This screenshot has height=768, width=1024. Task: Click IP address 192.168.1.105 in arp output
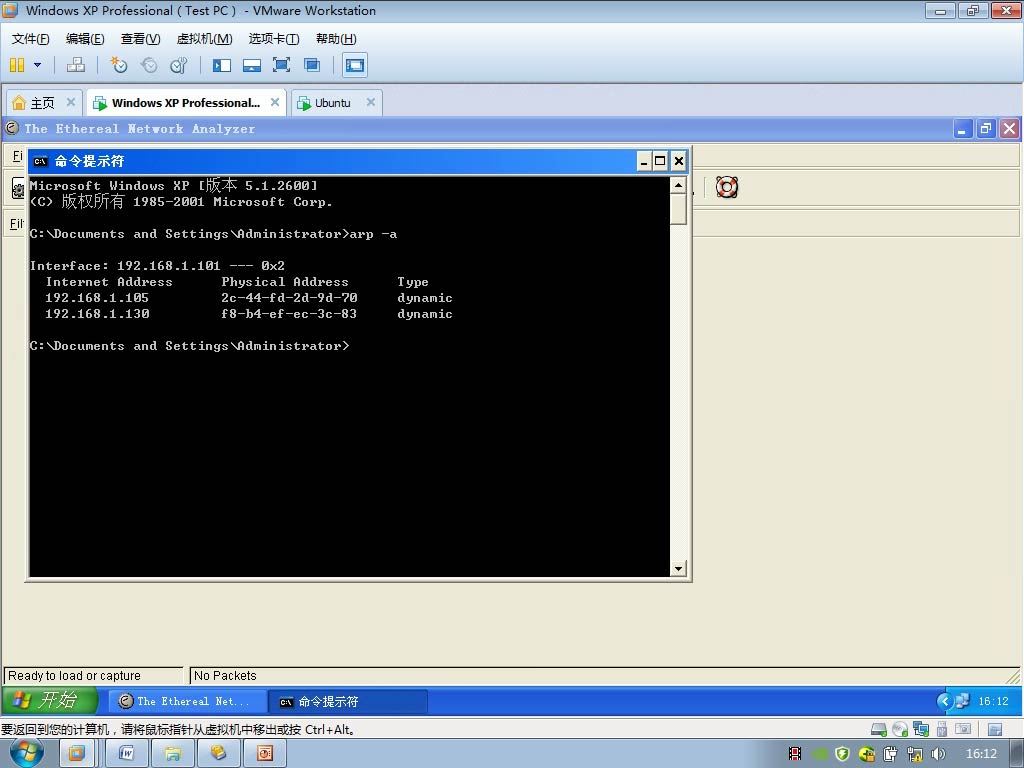[97, 298]
